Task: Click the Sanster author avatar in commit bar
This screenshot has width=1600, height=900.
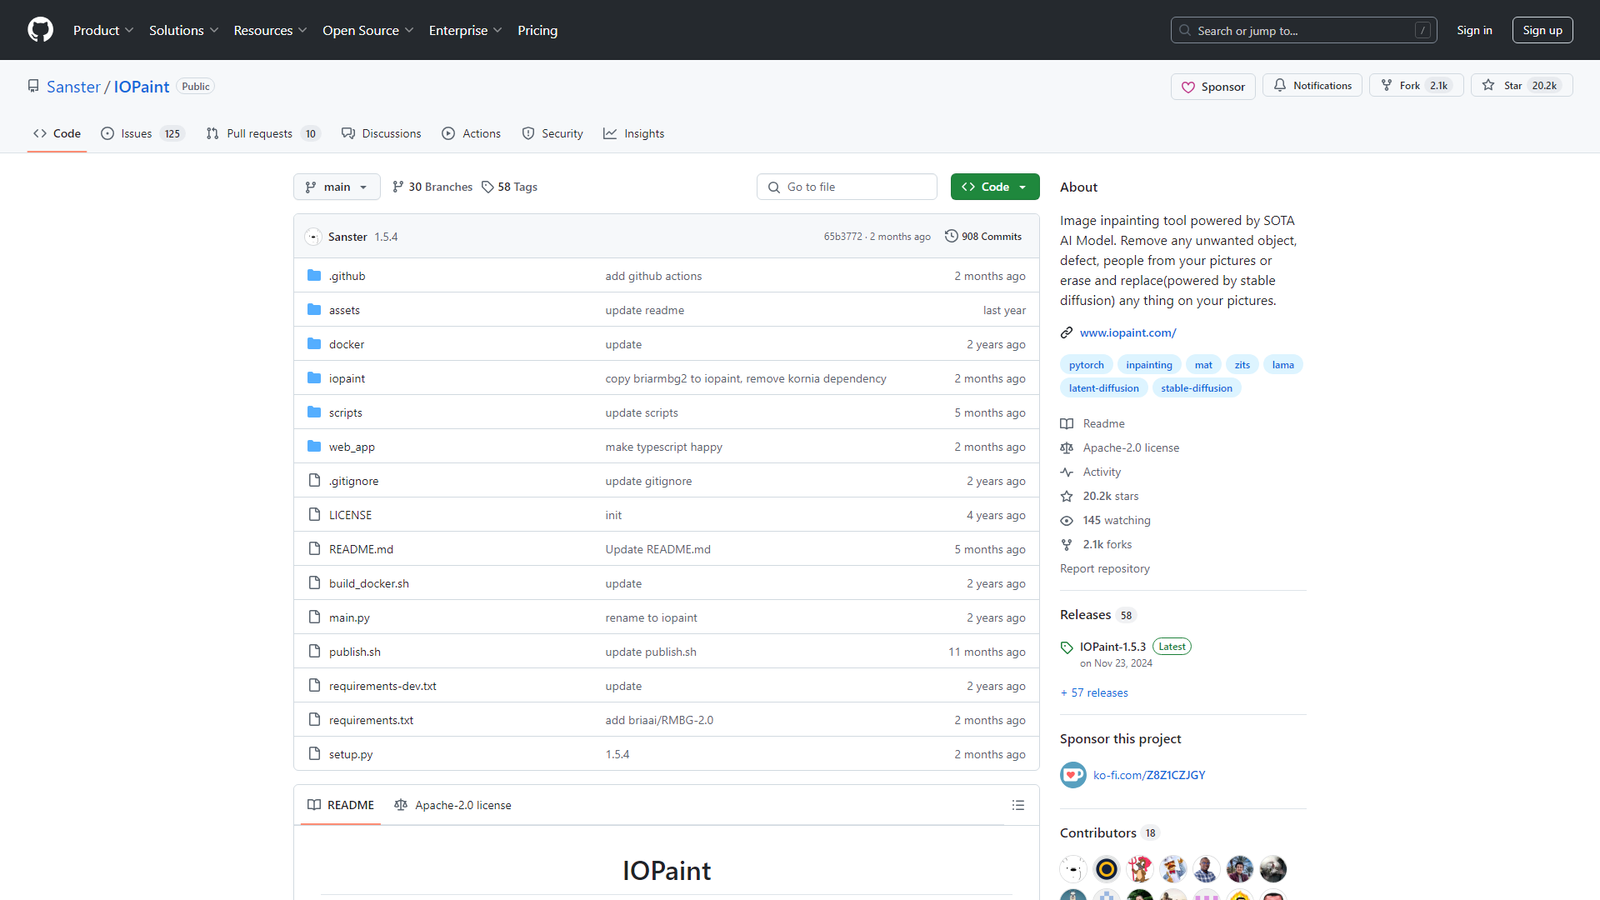Action: (313, 237)
